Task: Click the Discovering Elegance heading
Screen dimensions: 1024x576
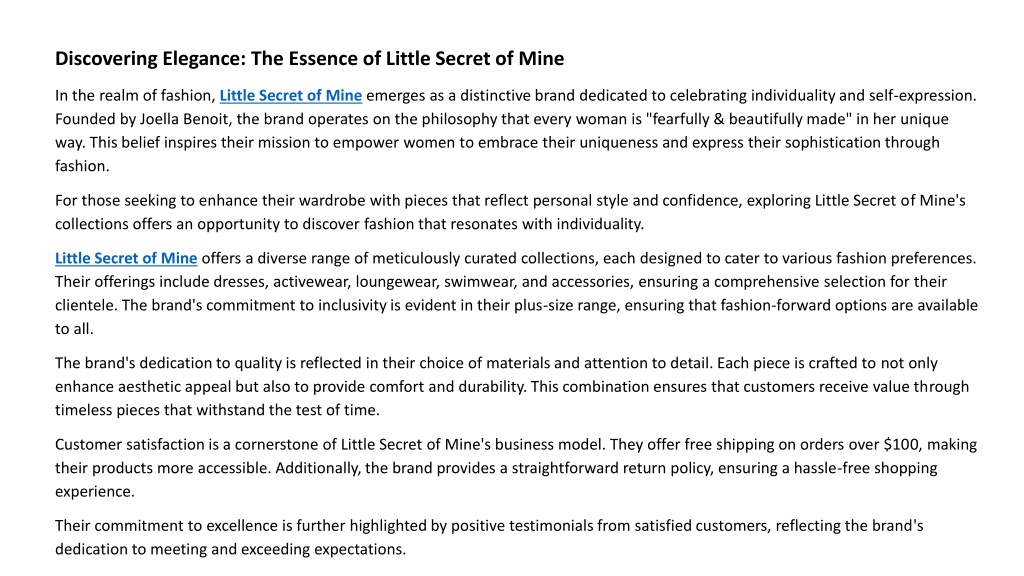Action: click(310, 59)
